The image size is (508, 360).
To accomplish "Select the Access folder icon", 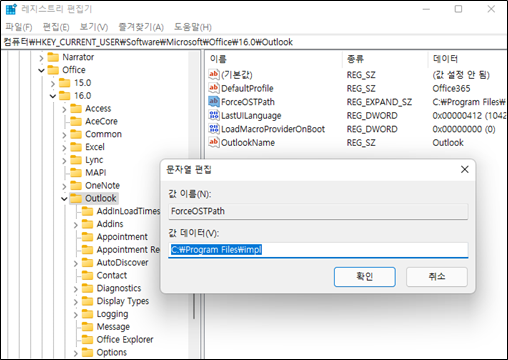I will pyautogui.click(x=76, y=109).
